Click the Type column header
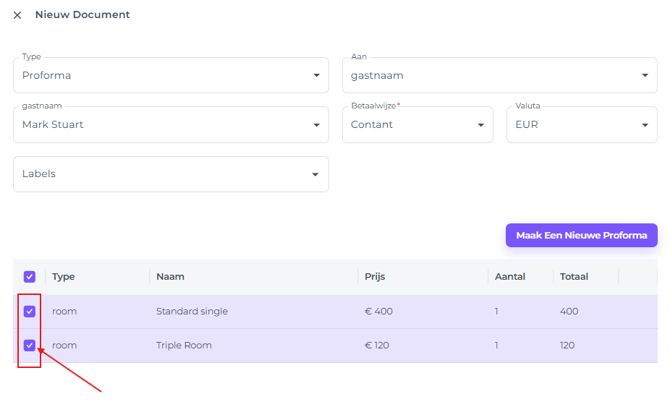This screenshot has width=670, height=407. click(x=64, y=277)
